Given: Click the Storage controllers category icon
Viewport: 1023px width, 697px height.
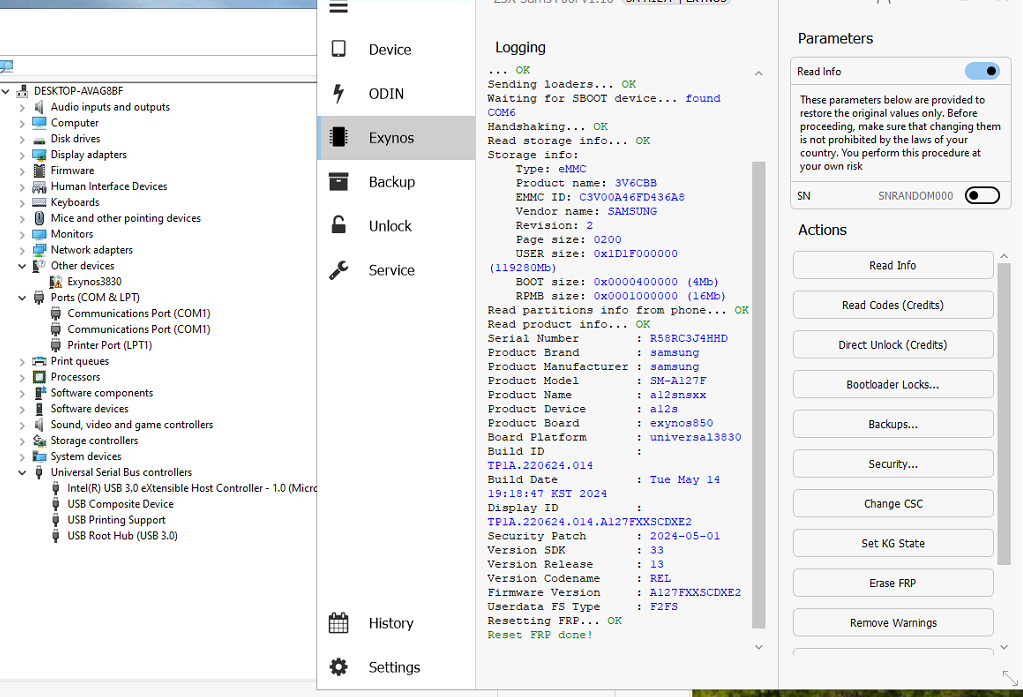Looking at the screenshot, I should [x=39, y=441].
